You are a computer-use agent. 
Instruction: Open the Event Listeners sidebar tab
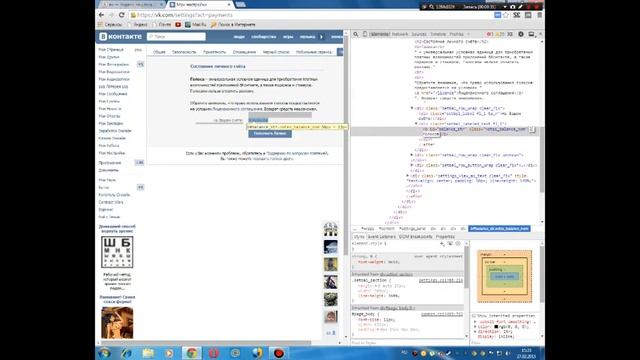[382, 237]
